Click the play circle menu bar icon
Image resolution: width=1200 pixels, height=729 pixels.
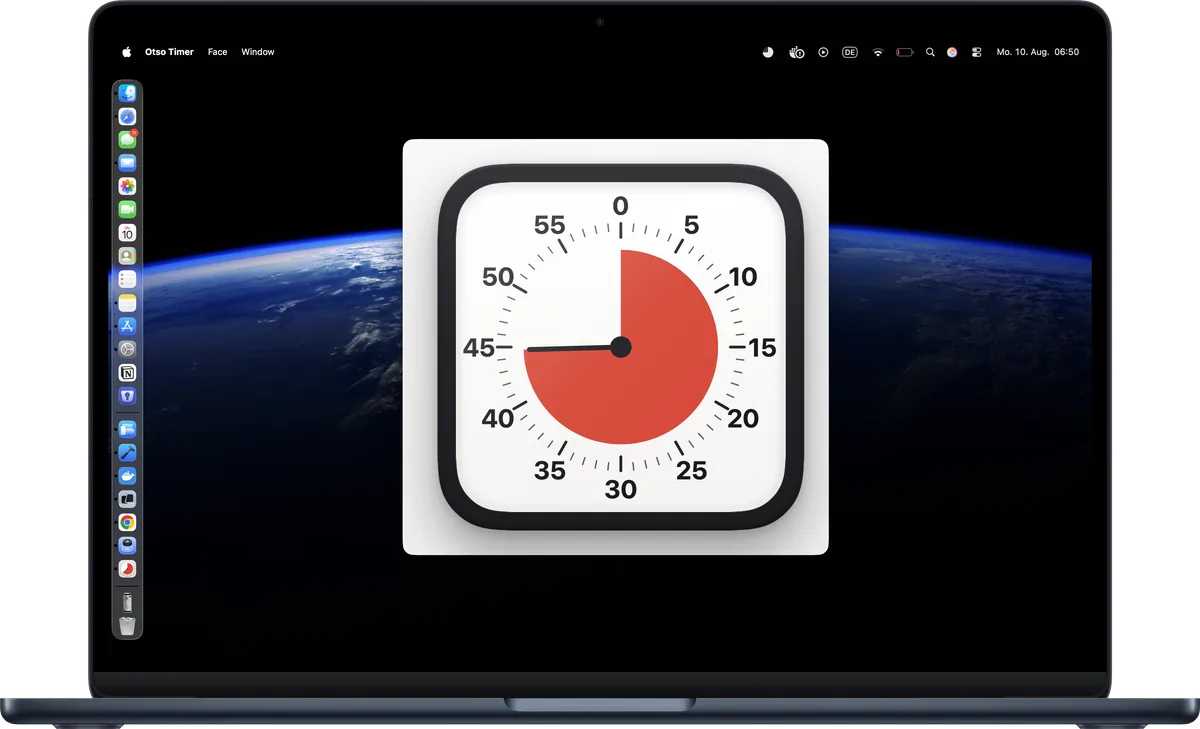point(823,52)
